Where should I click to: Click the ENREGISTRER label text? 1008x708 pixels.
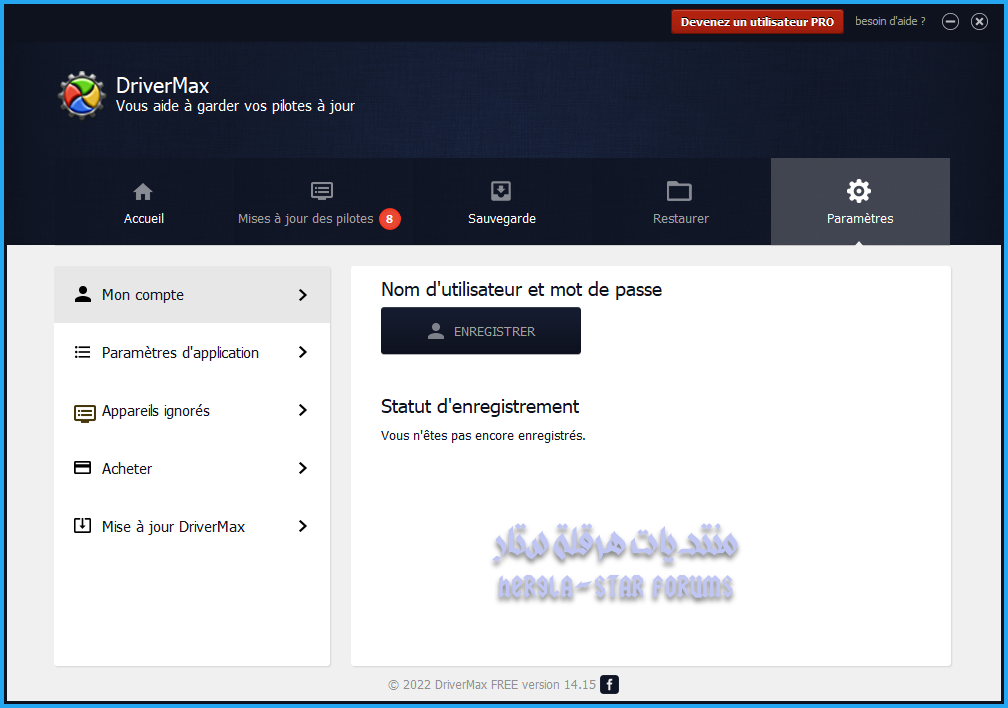coord(494,332)
